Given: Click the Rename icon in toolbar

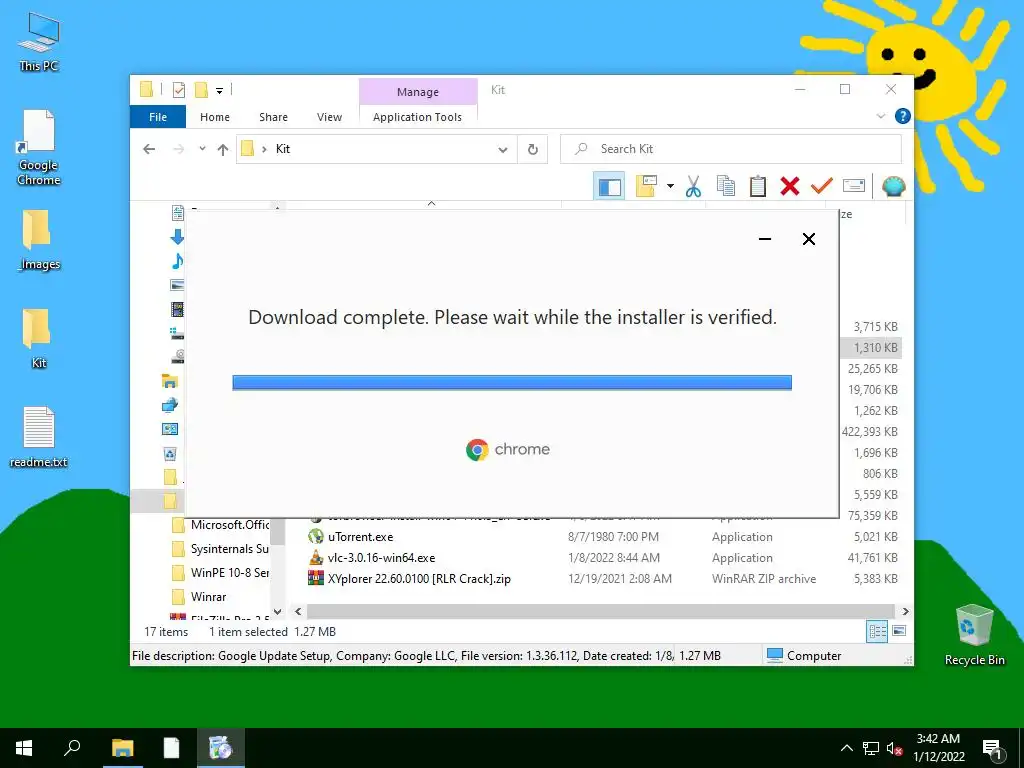Looking at the screenshot, I should click(x=854, y=186).
